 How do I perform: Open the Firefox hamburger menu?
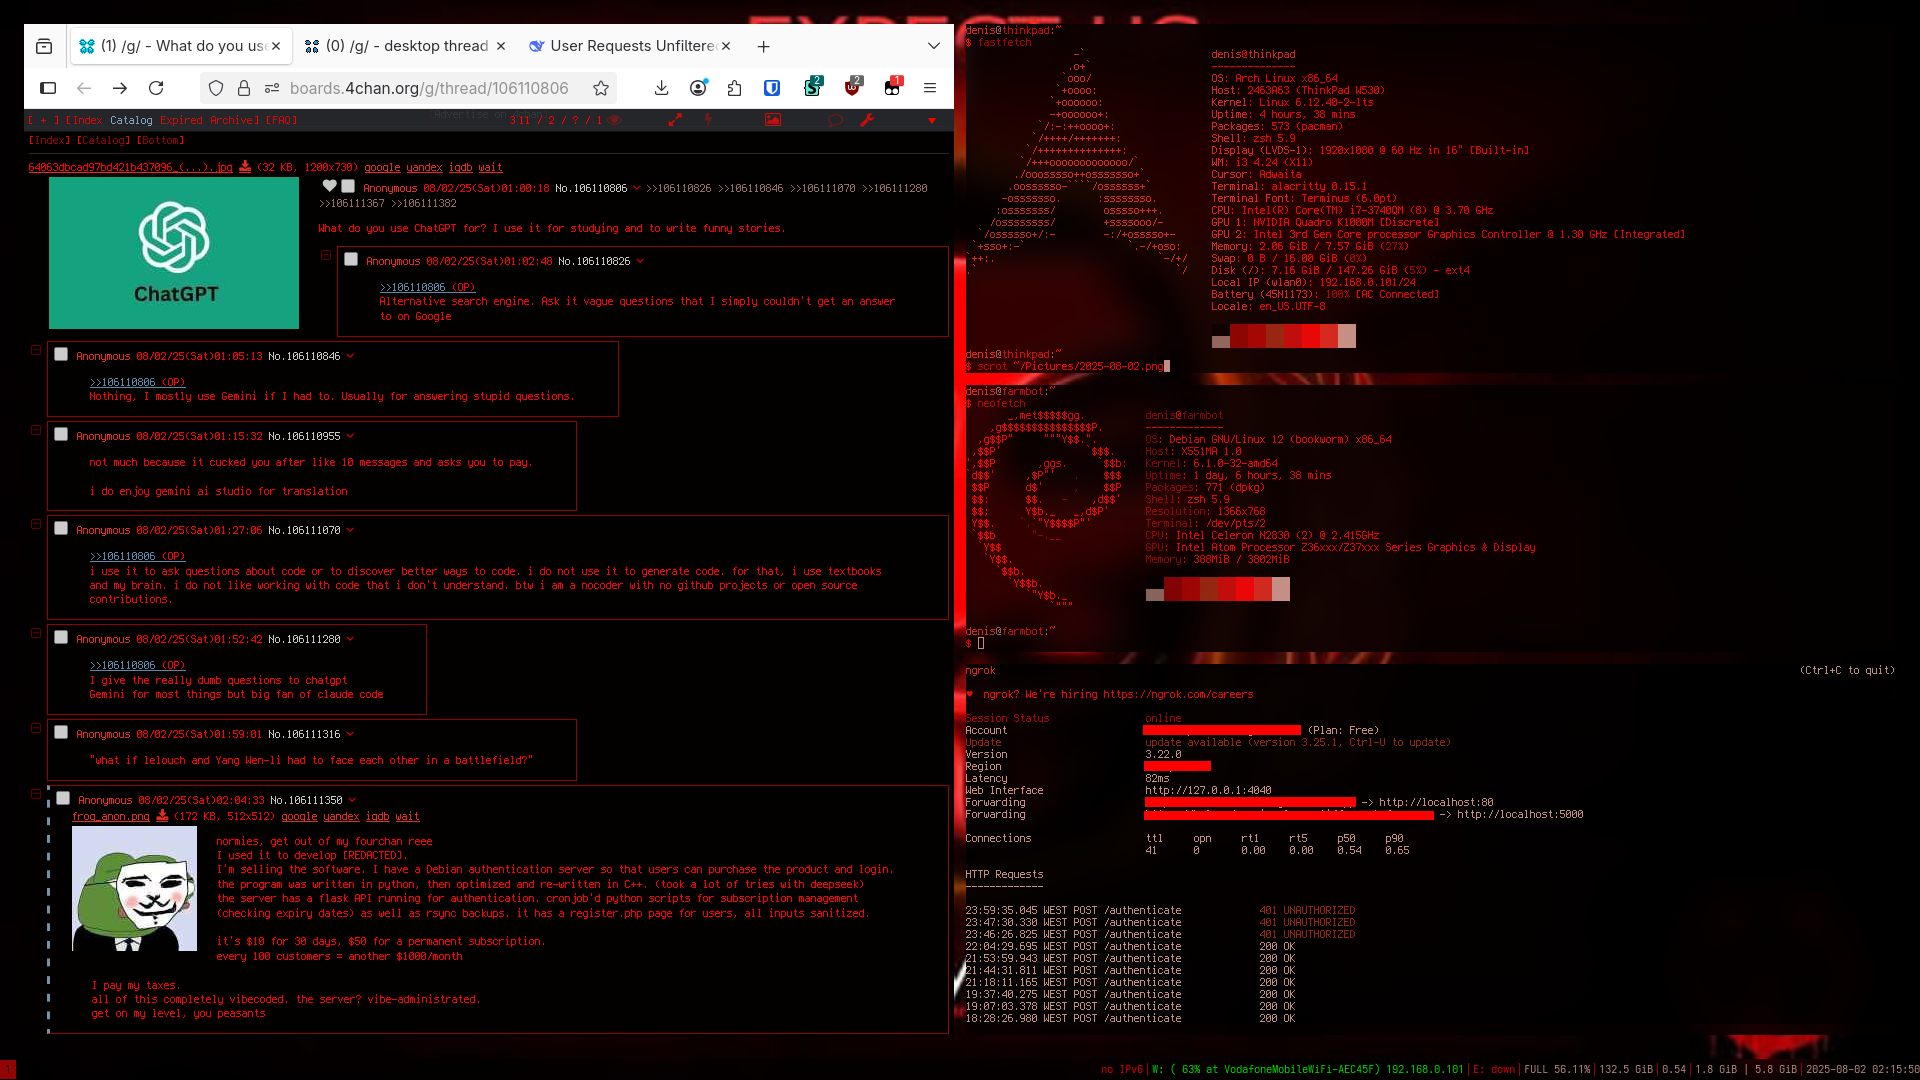point(930,88)
